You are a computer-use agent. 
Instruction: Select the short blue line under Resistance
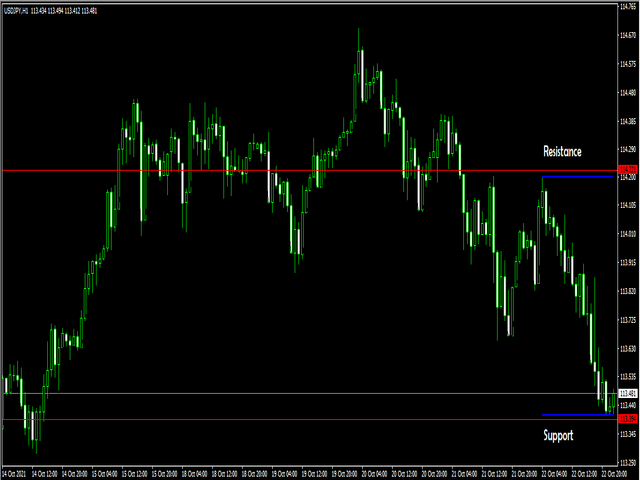578,177
